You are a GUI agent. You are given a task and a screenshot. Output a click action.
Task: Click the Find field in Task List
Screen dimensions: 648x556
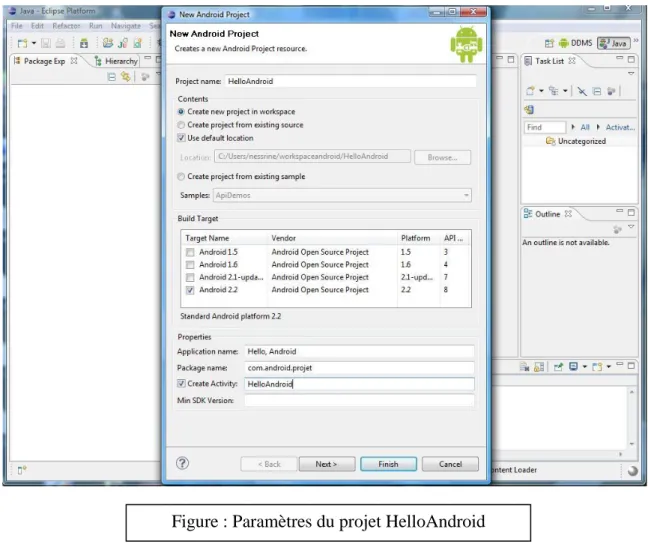[545, 127]
